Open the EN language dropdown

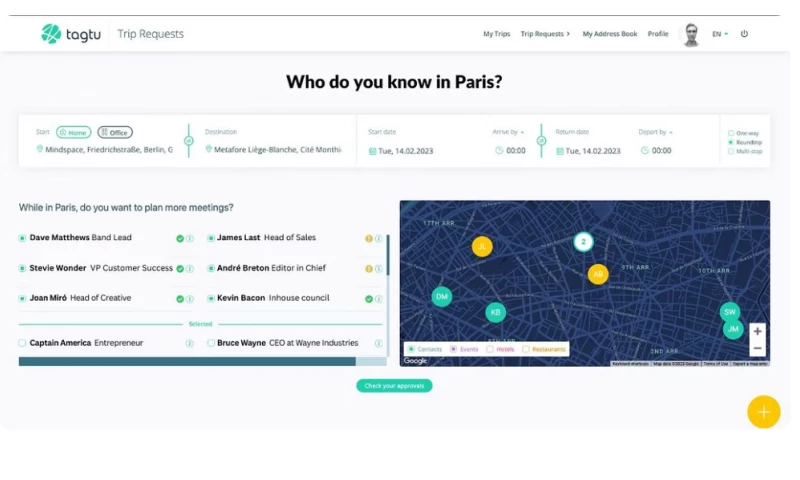click(x=720, y=34)
